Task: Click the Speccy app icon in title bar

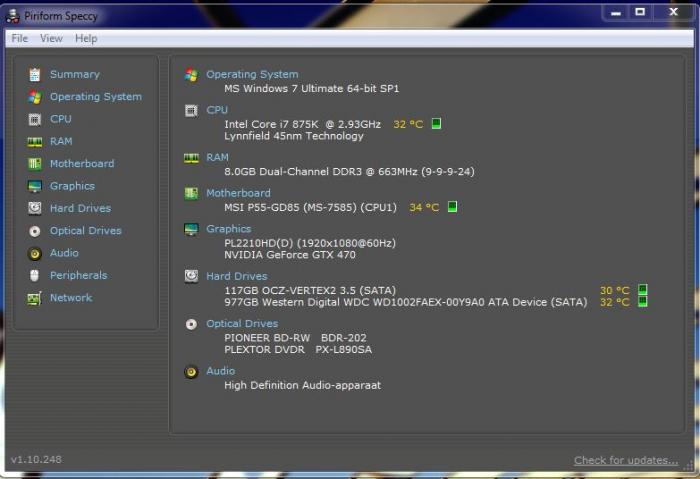Action: click(12, 16)
